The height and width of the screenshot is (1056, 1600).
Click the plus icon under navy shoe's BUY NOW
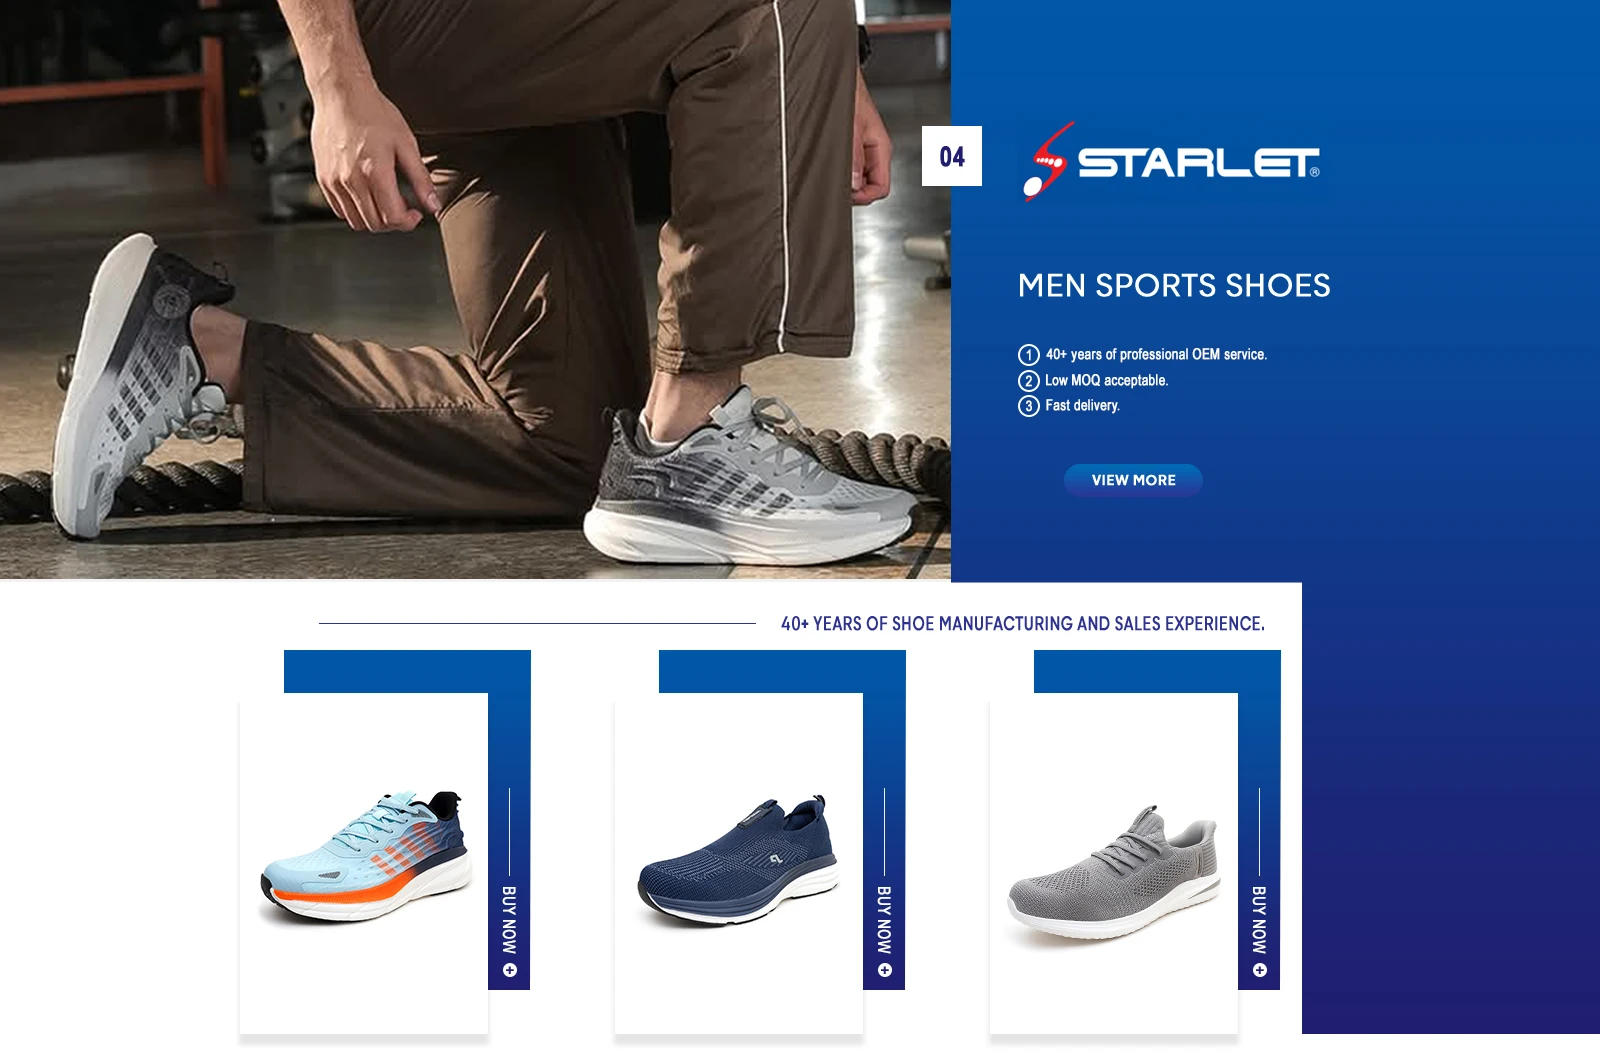tap(885, 970)
